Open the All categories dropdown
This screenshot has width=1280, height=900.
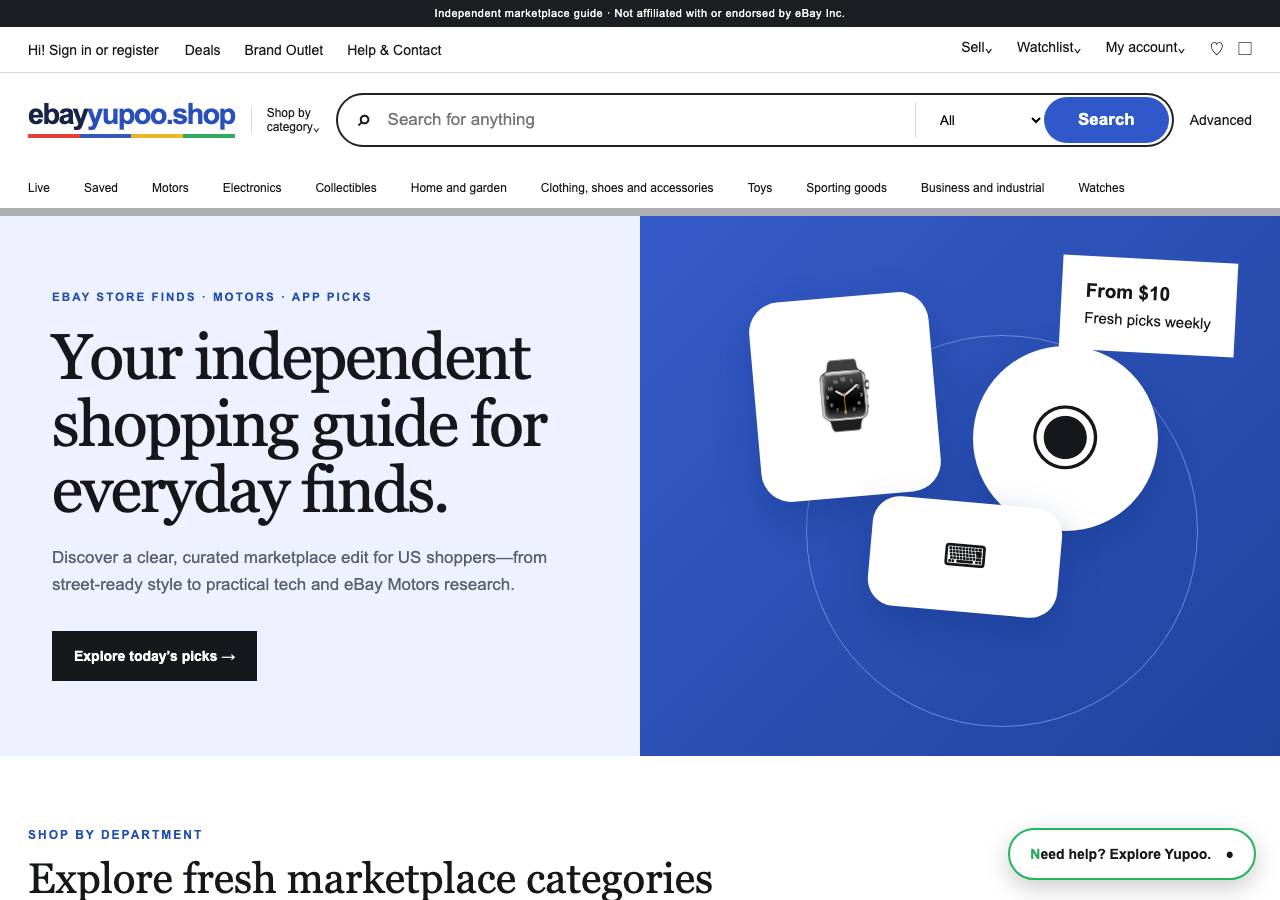(990, 120)
